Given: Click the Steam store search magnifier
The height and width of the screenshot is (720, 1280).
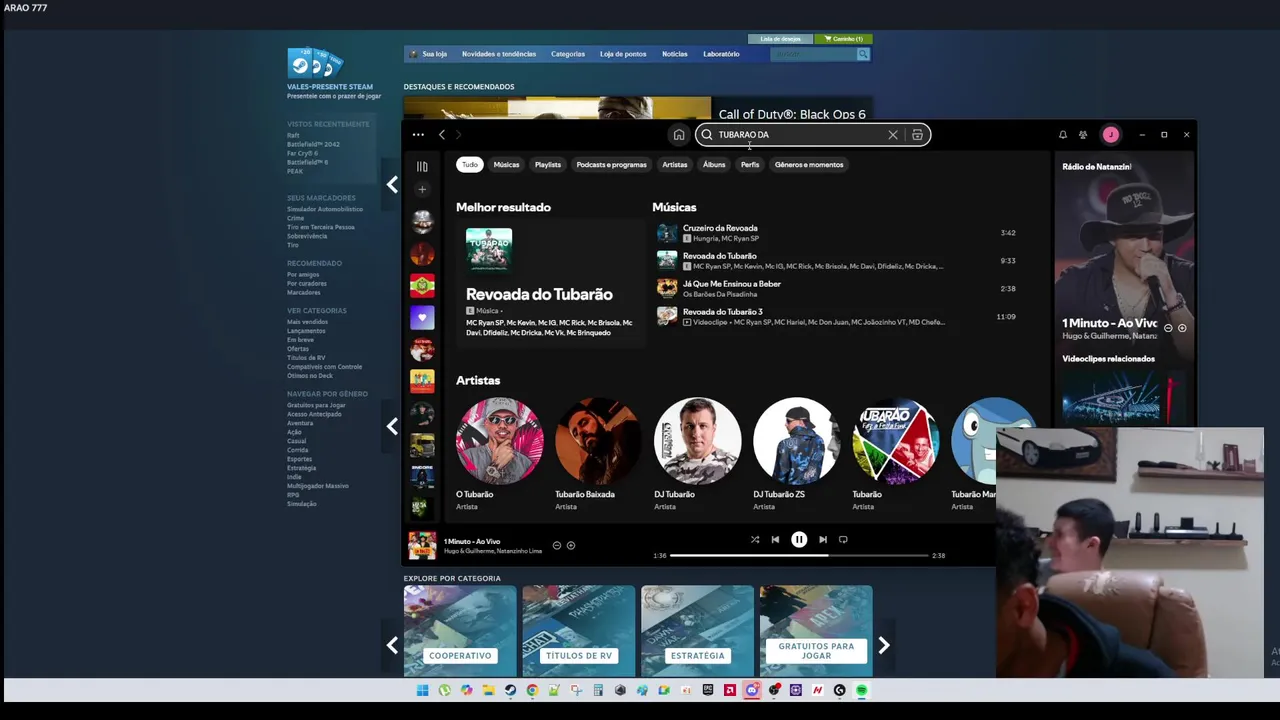Looking at the screenshot, I should (863, 54).
